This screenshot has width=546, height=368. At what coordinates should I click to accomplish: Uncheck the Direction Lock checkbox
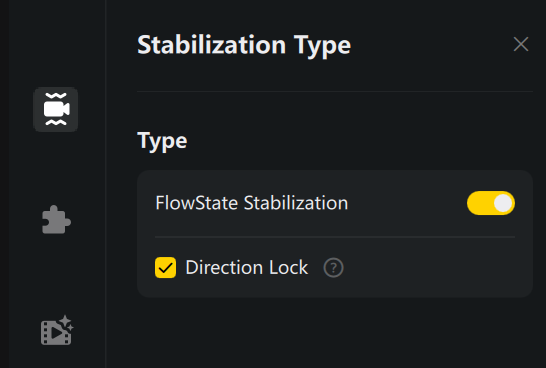[x=165, y=267]
